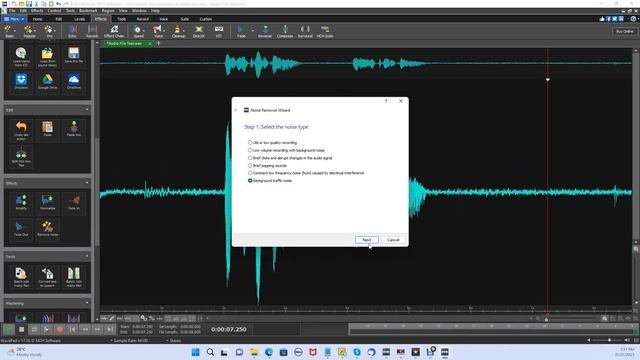Click the Buy Online button
Image resolution: width=640 pixels, height=360 pixels.
tap(624, 31)
